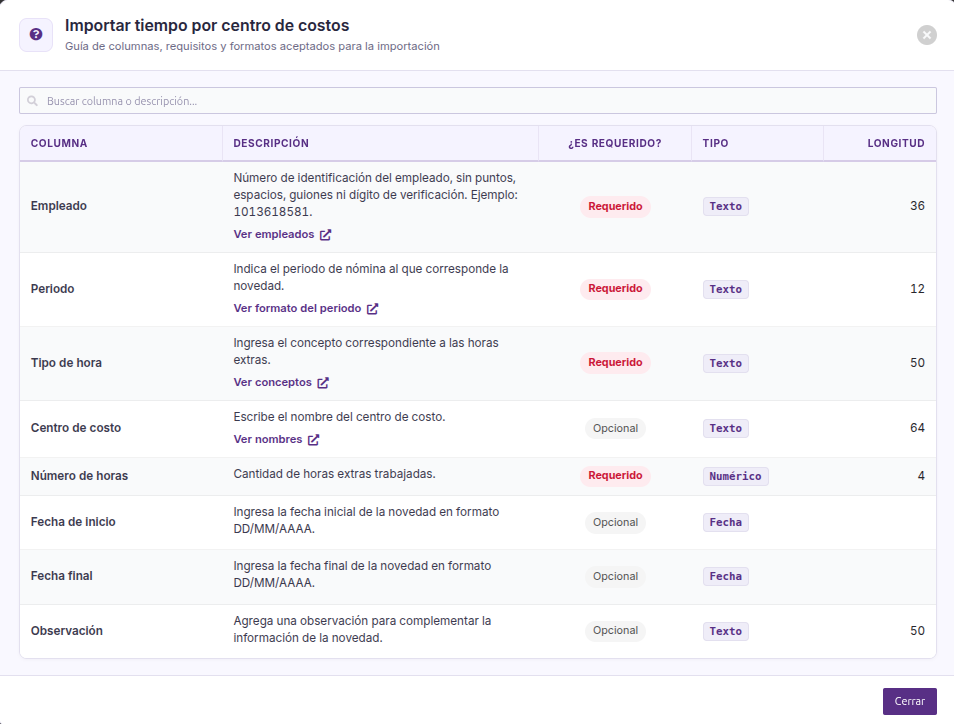The image size is (954, 724).
Task: Click the Texto type tag in Tipo de hora row
Action: tap(725, 363)
